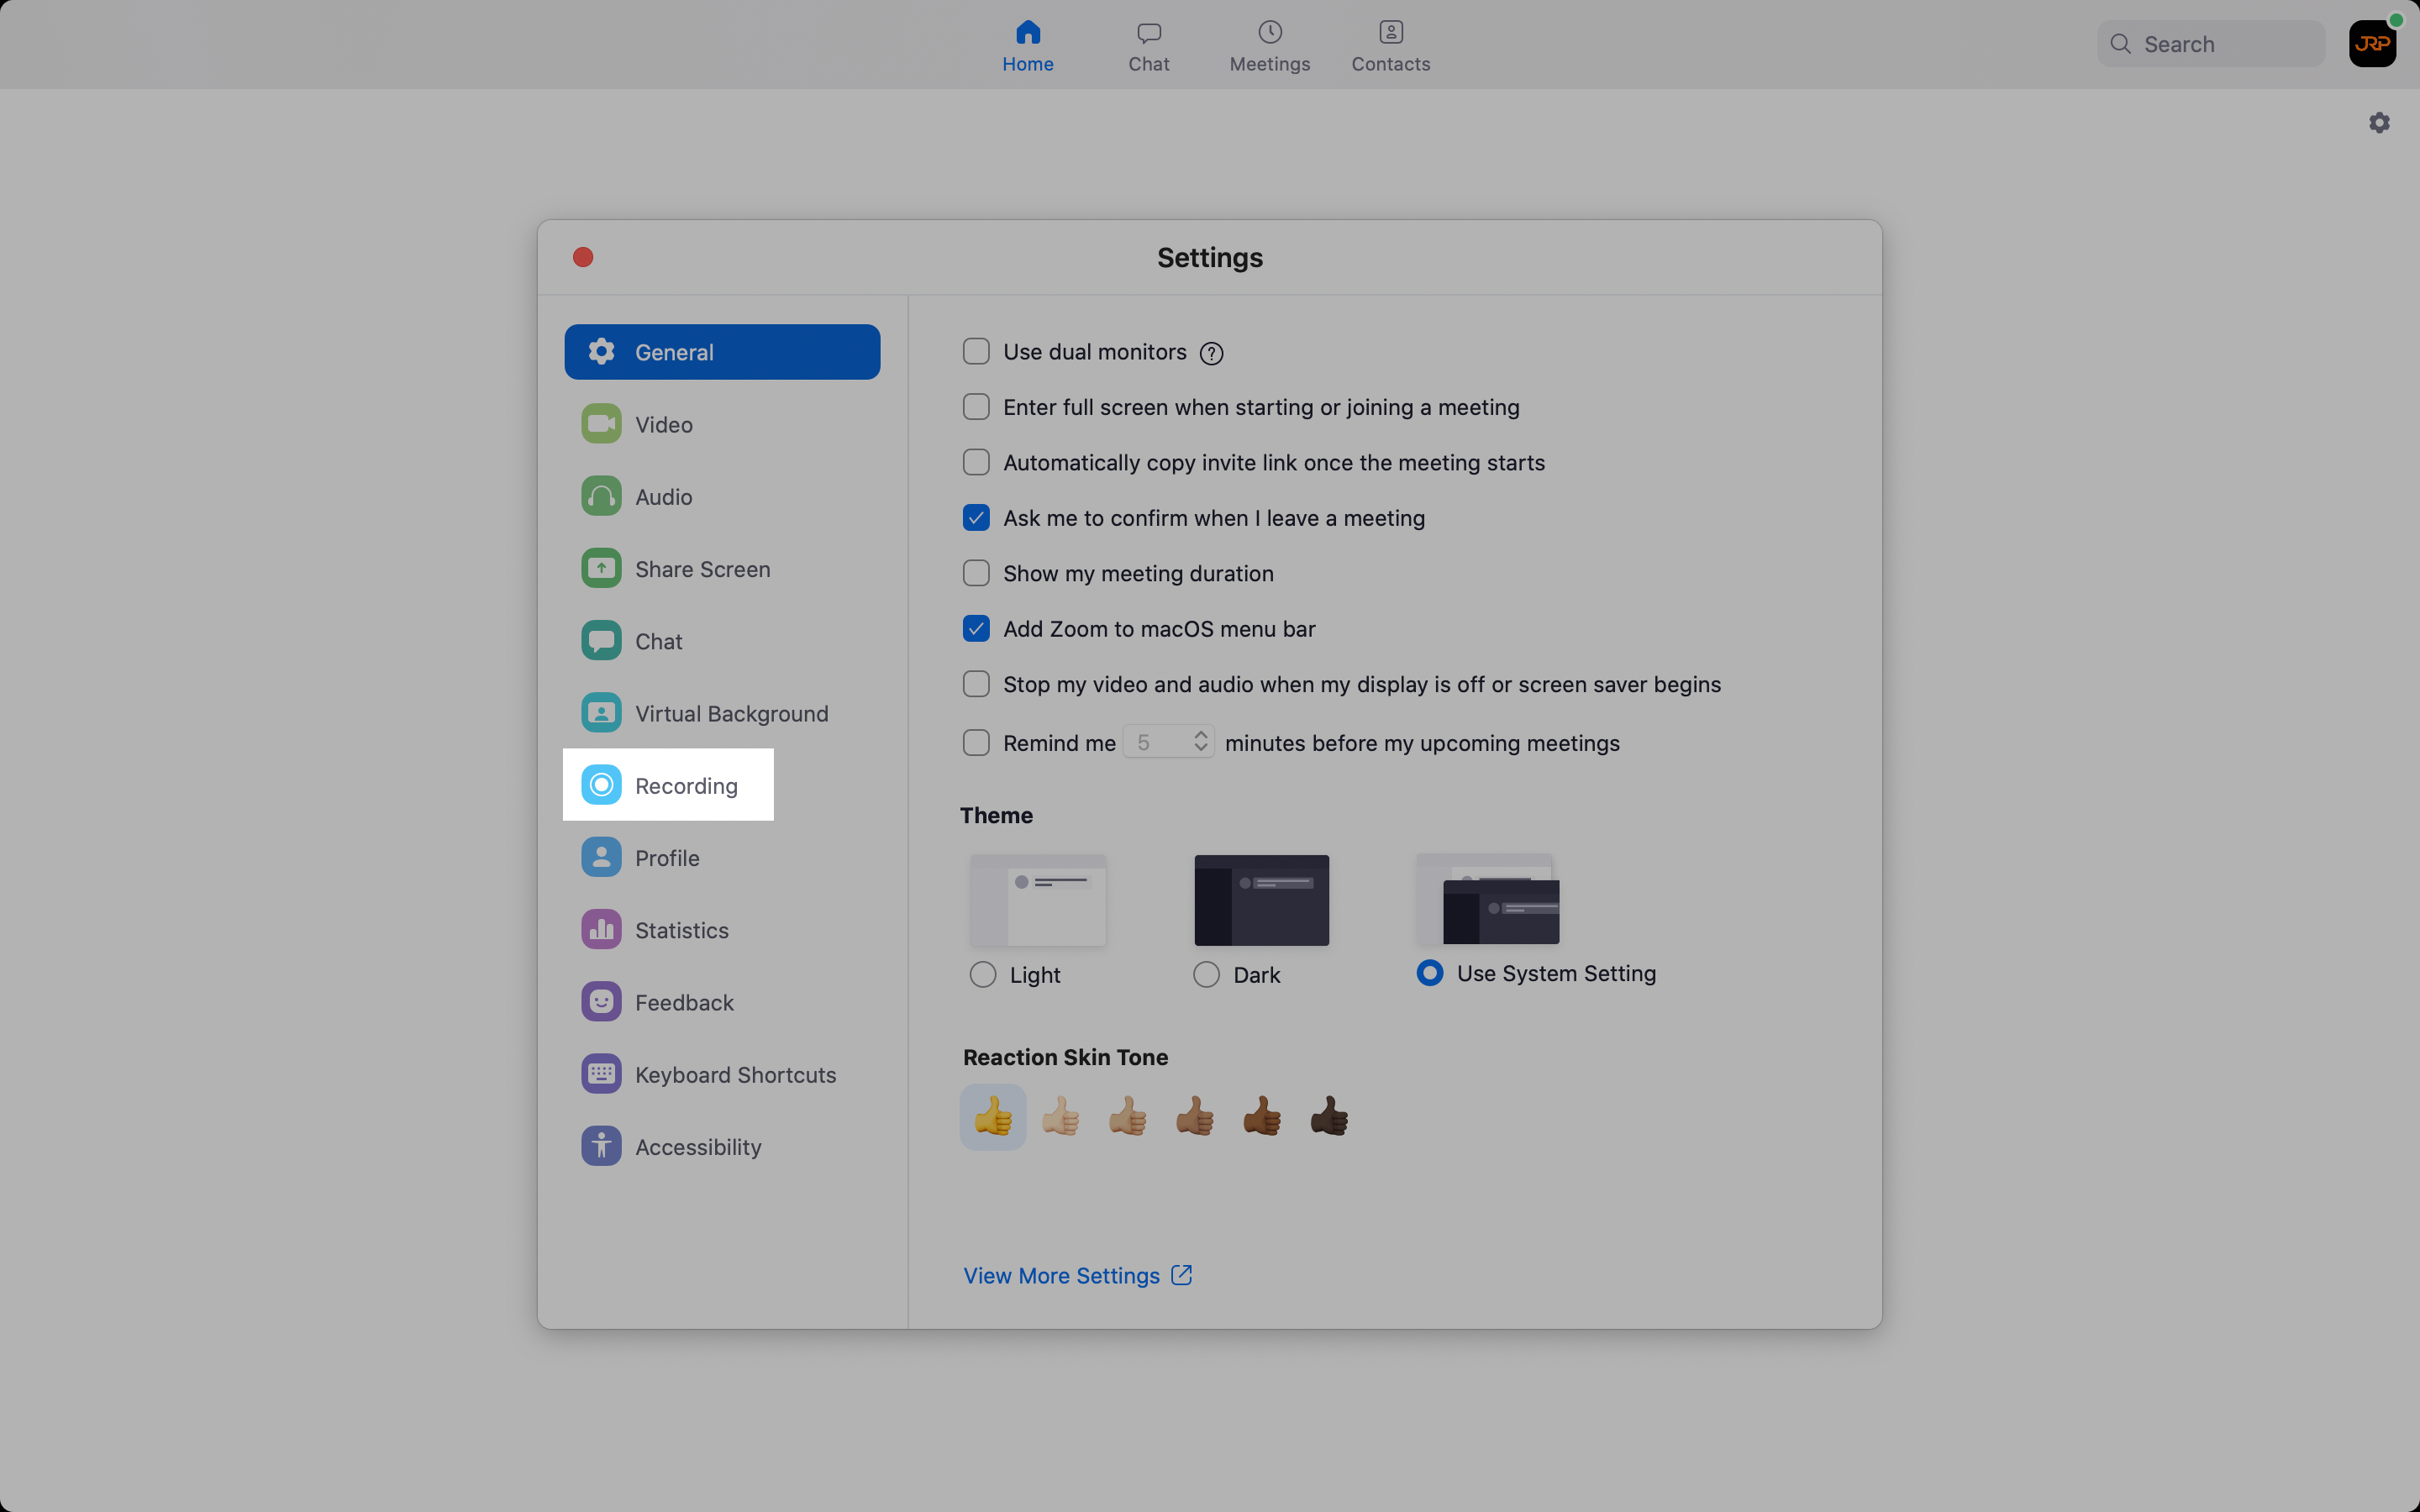Select the Dark theme
The height and width of the screenshot is (1512, 2420).
point(1207,974)
